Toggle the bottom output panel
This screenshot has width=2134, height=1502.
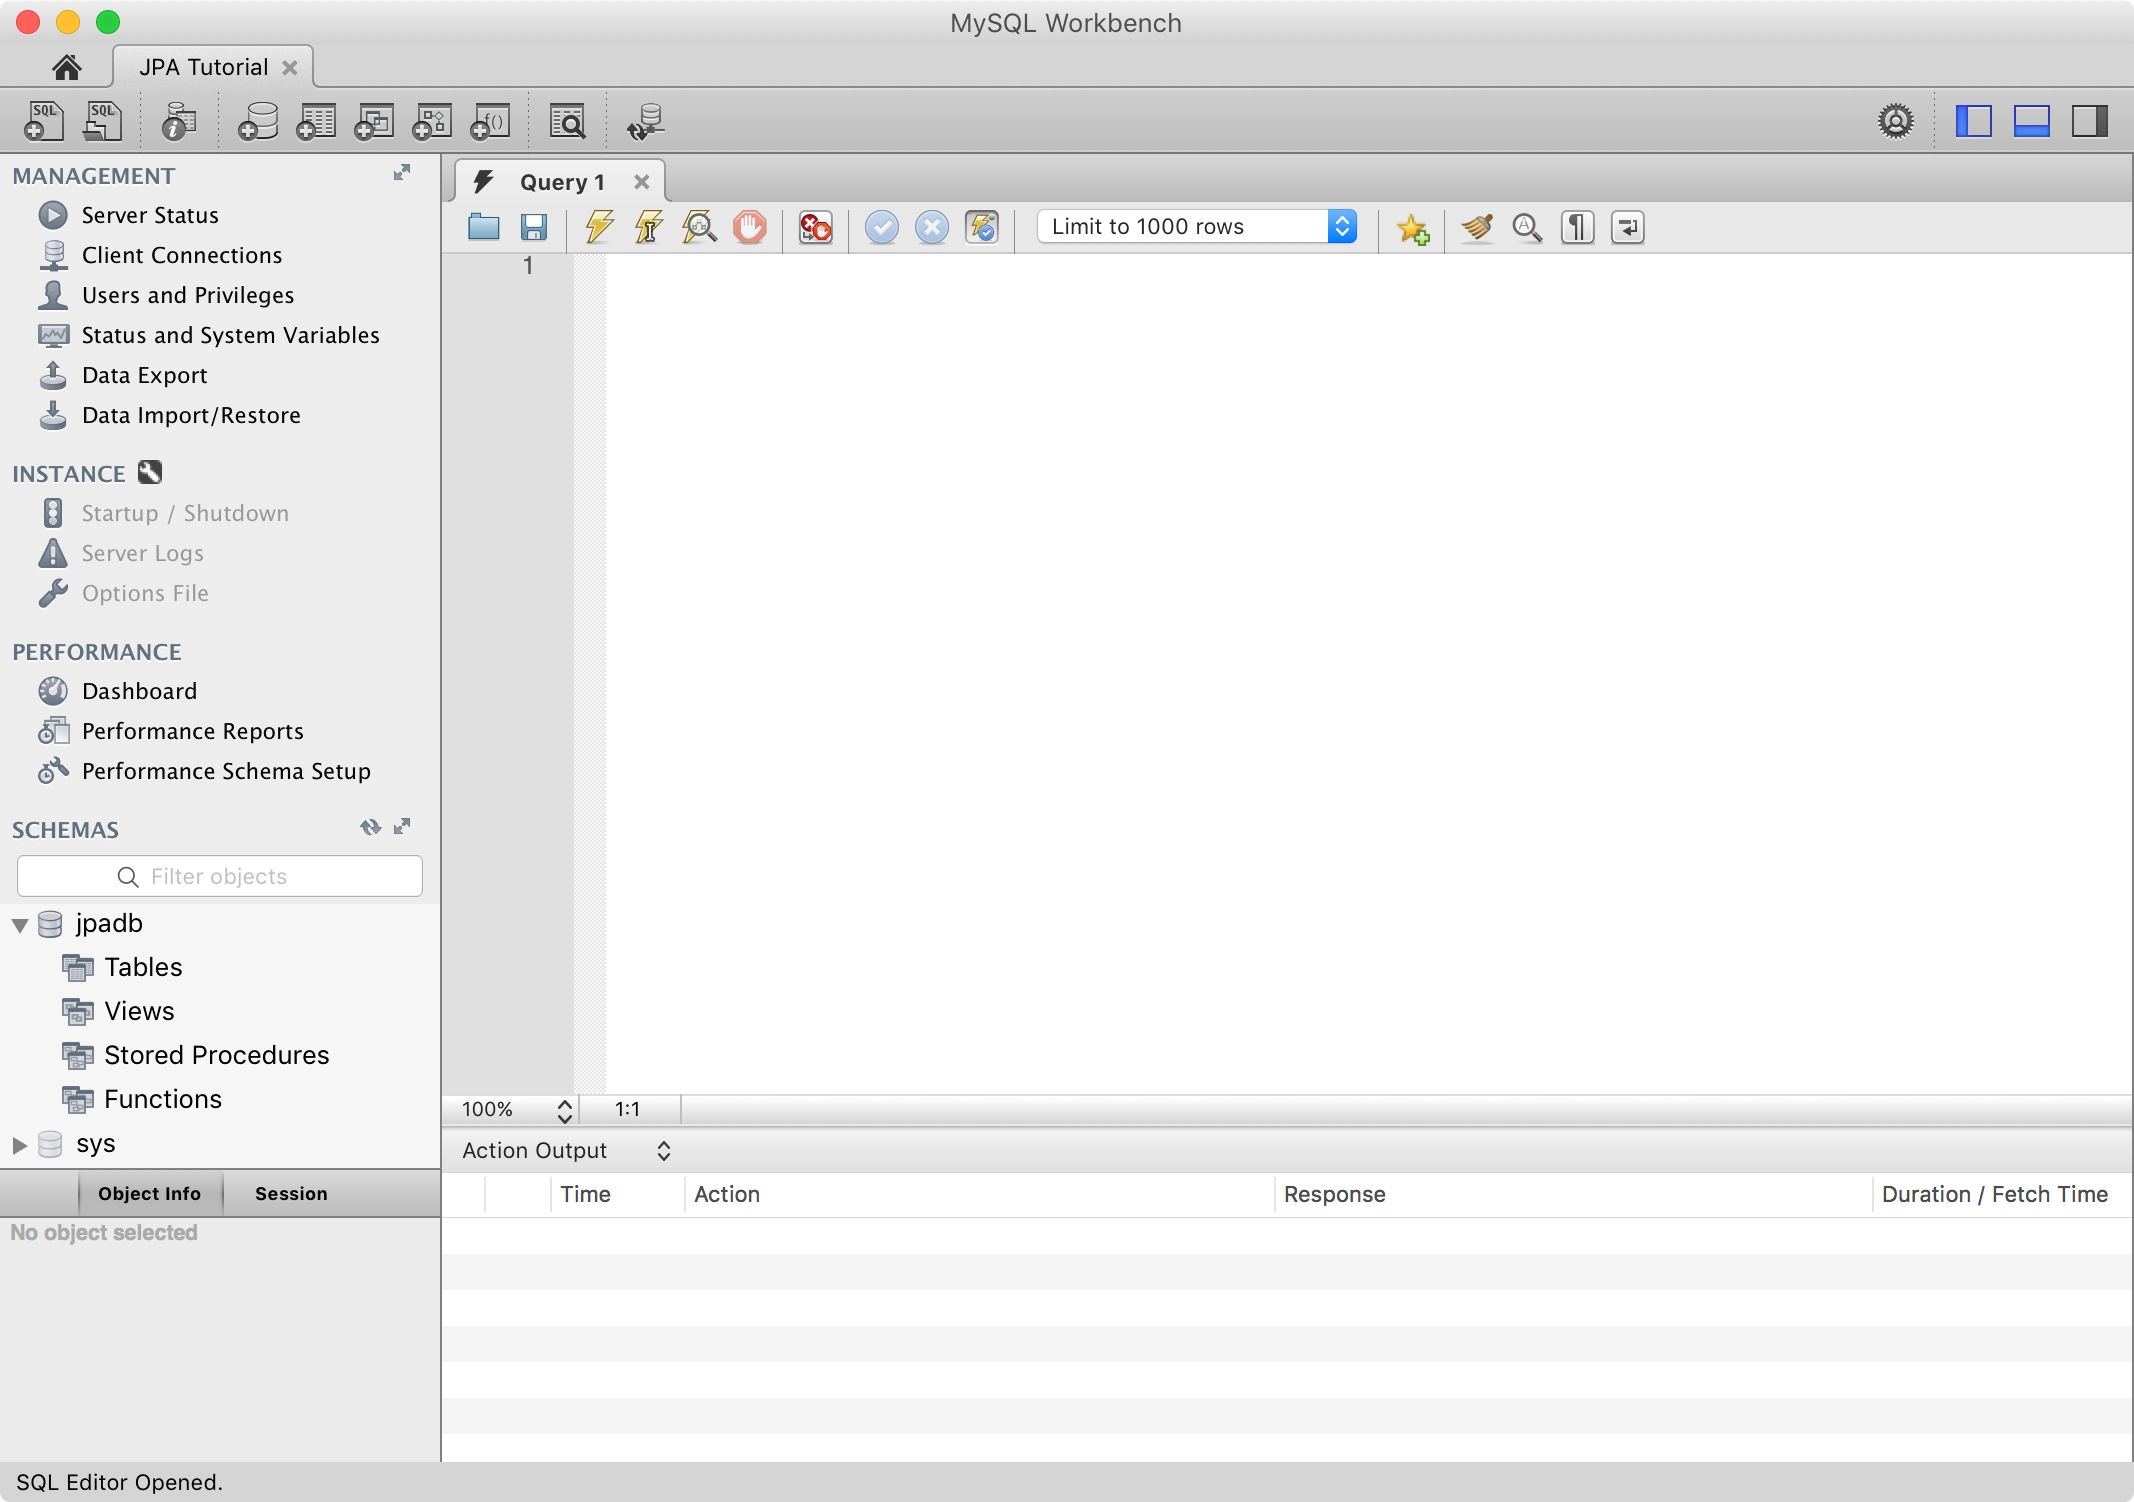2031,121
